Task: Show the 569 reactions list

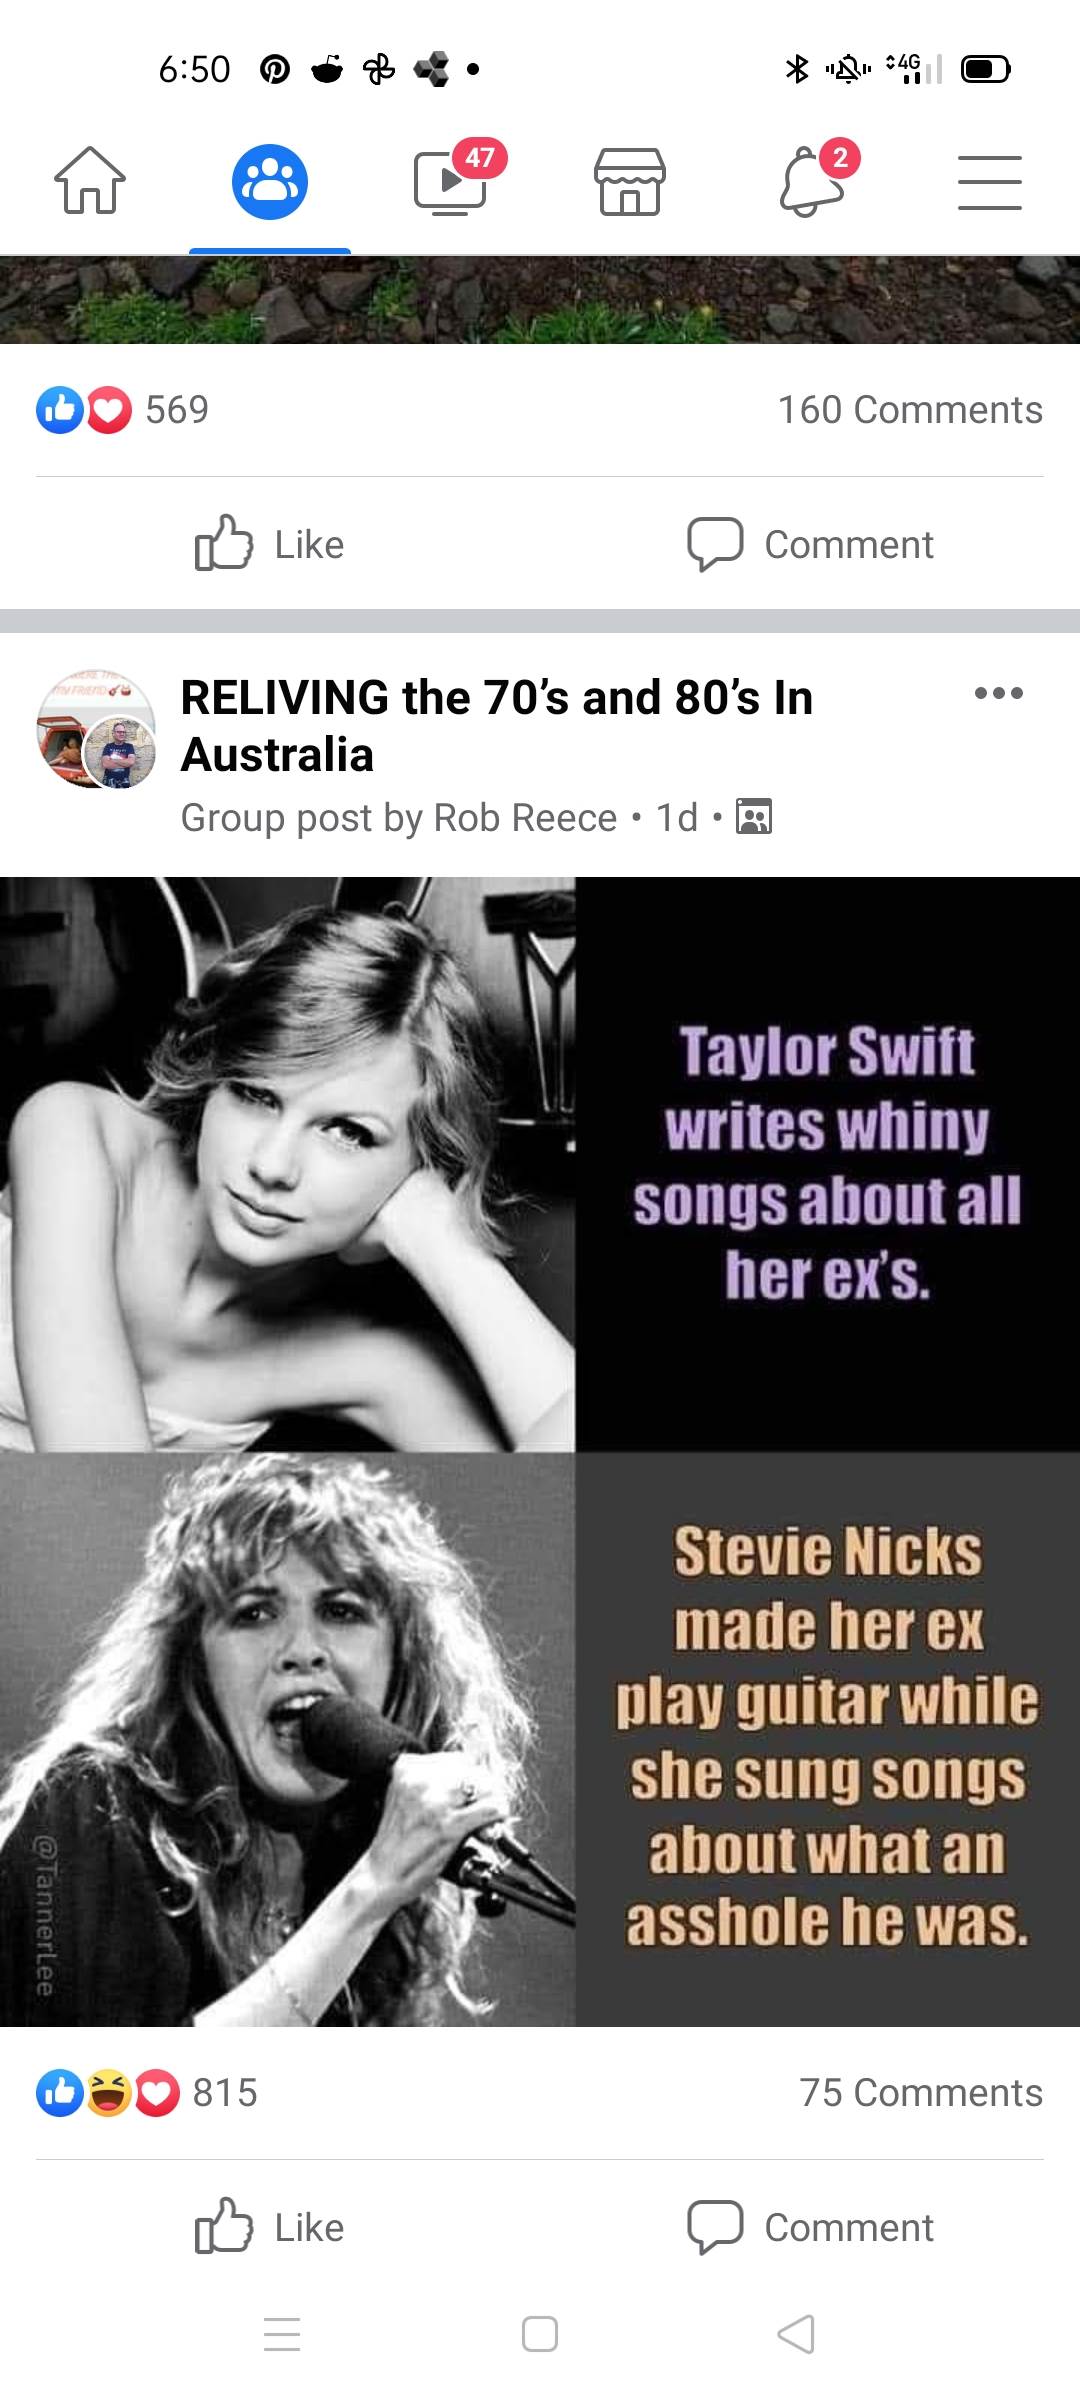Action: pos(124,410)
